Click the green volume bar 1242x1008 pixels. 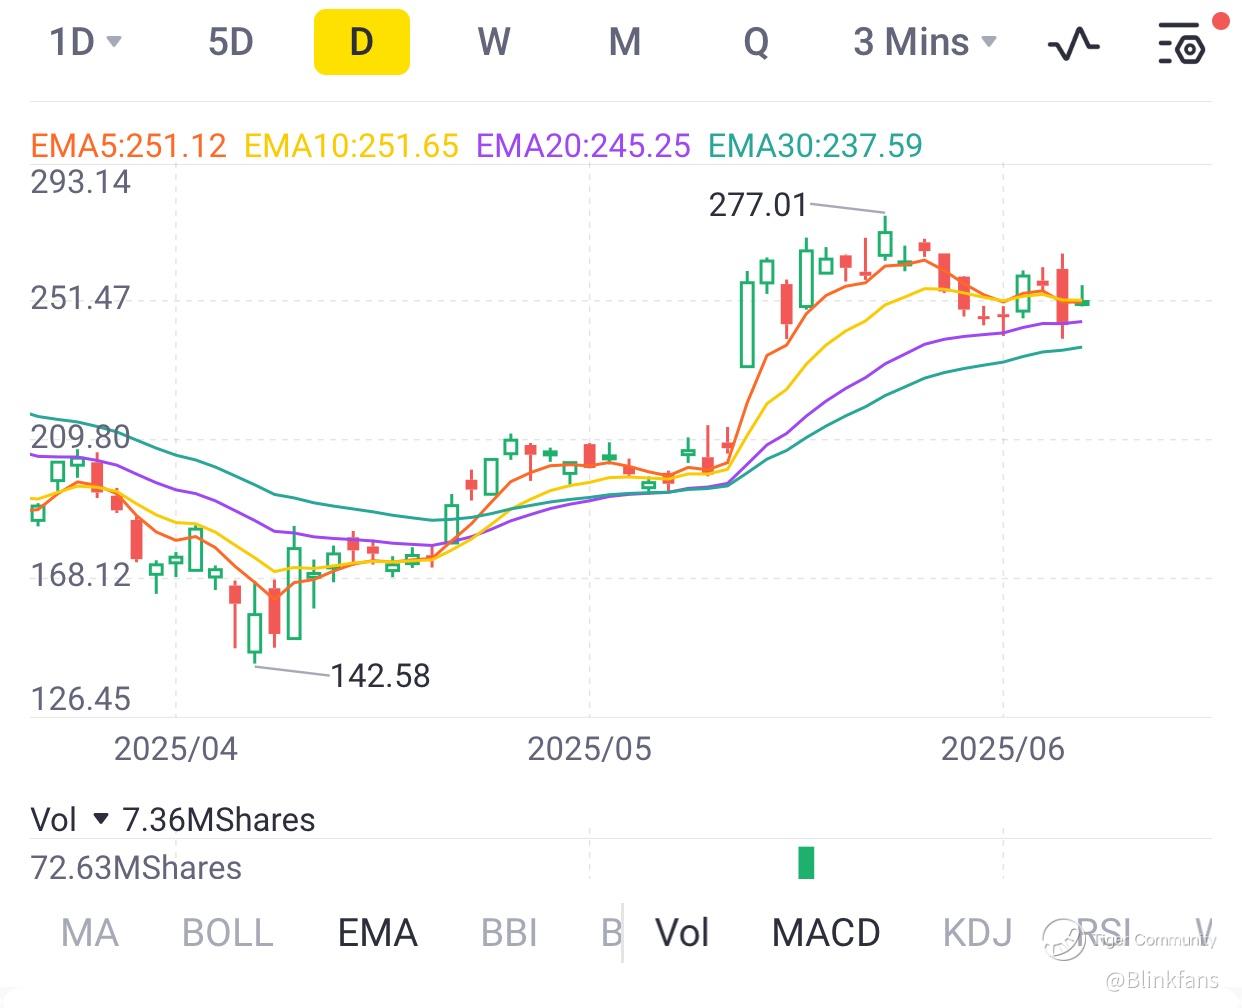[806, 862]
